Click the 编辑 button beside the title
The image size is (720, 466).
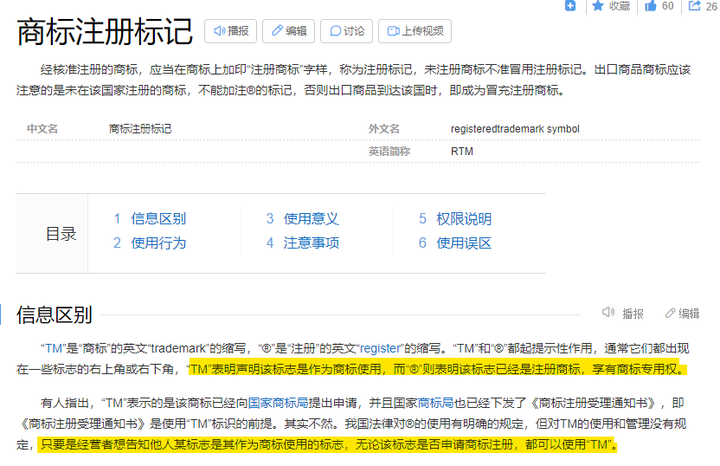coord(288,31)
